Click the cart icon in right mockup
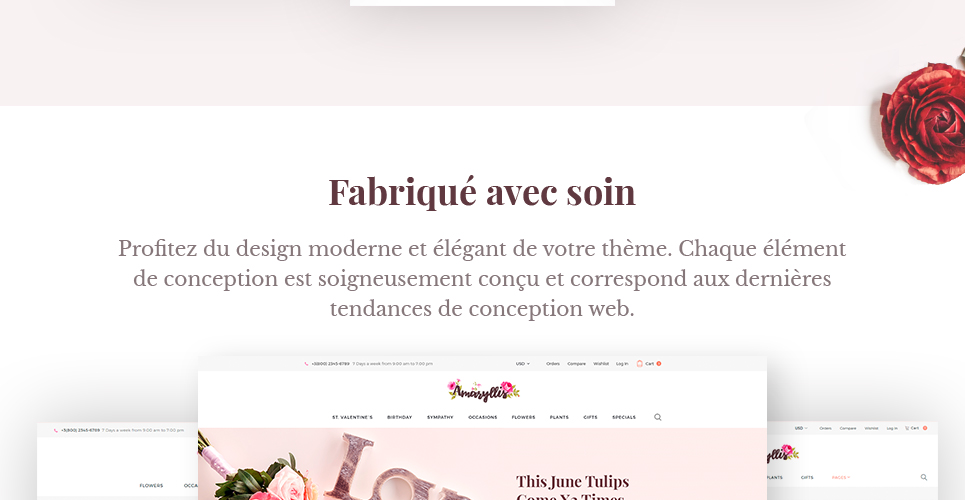This screenshot has height=500, width=965. (x=907, y=428)
